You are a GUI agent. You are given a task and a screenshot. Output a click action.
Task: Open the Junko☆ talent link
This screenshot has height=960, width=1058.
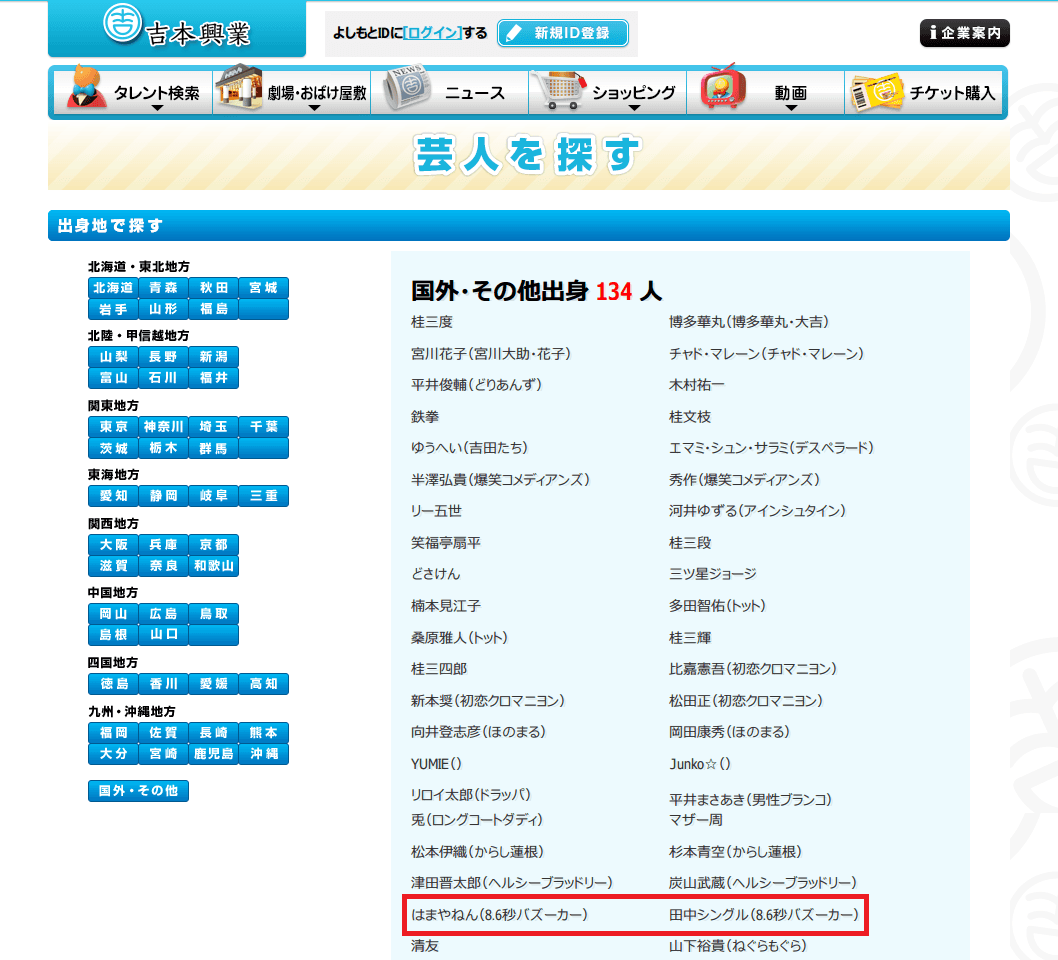coord(700,764)
